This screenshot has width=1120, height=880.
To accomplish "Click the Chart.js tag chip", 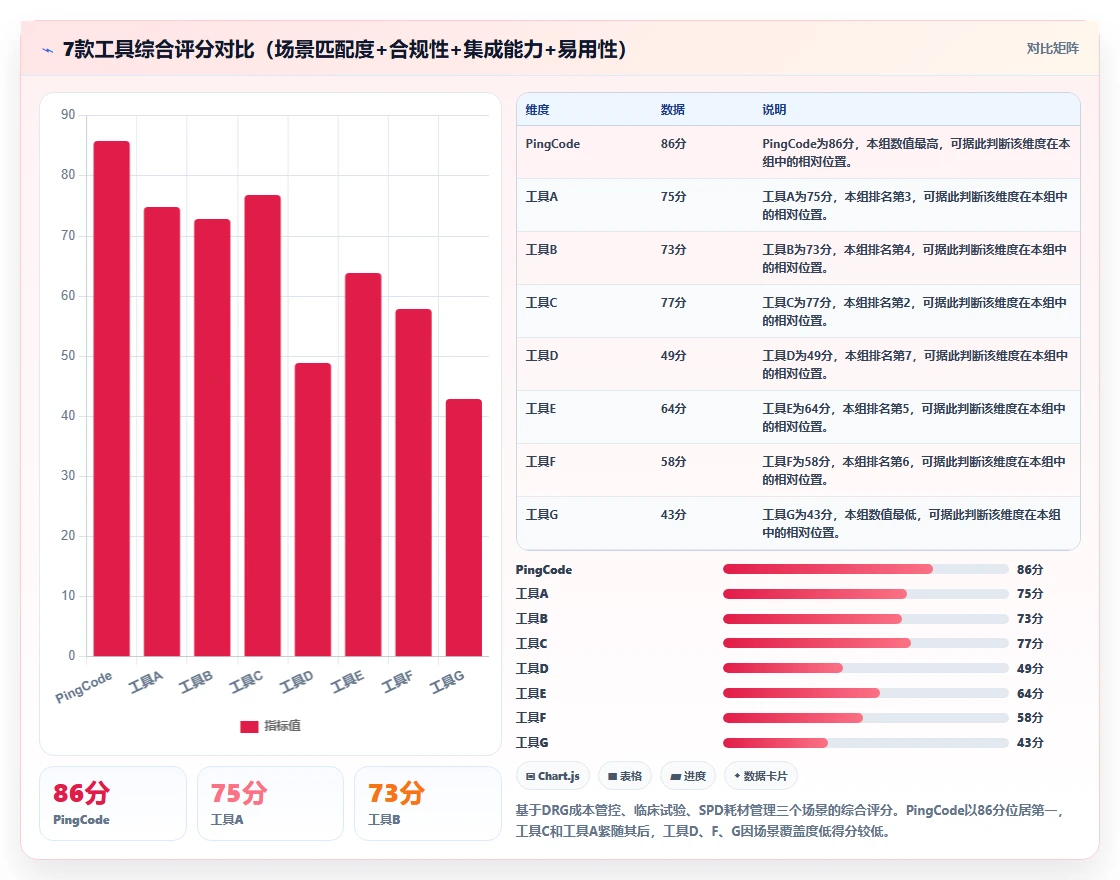I will pos(552,776).
